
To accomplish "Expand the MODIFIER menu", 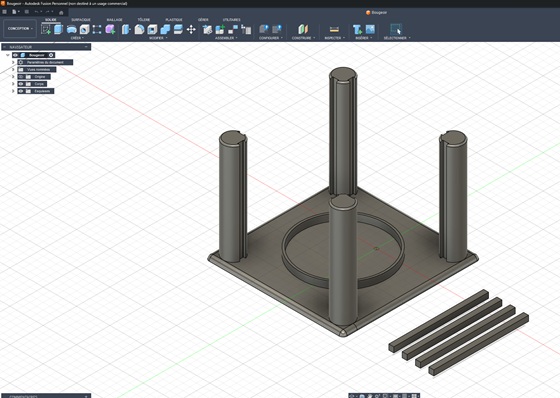I will pos(158,38).
